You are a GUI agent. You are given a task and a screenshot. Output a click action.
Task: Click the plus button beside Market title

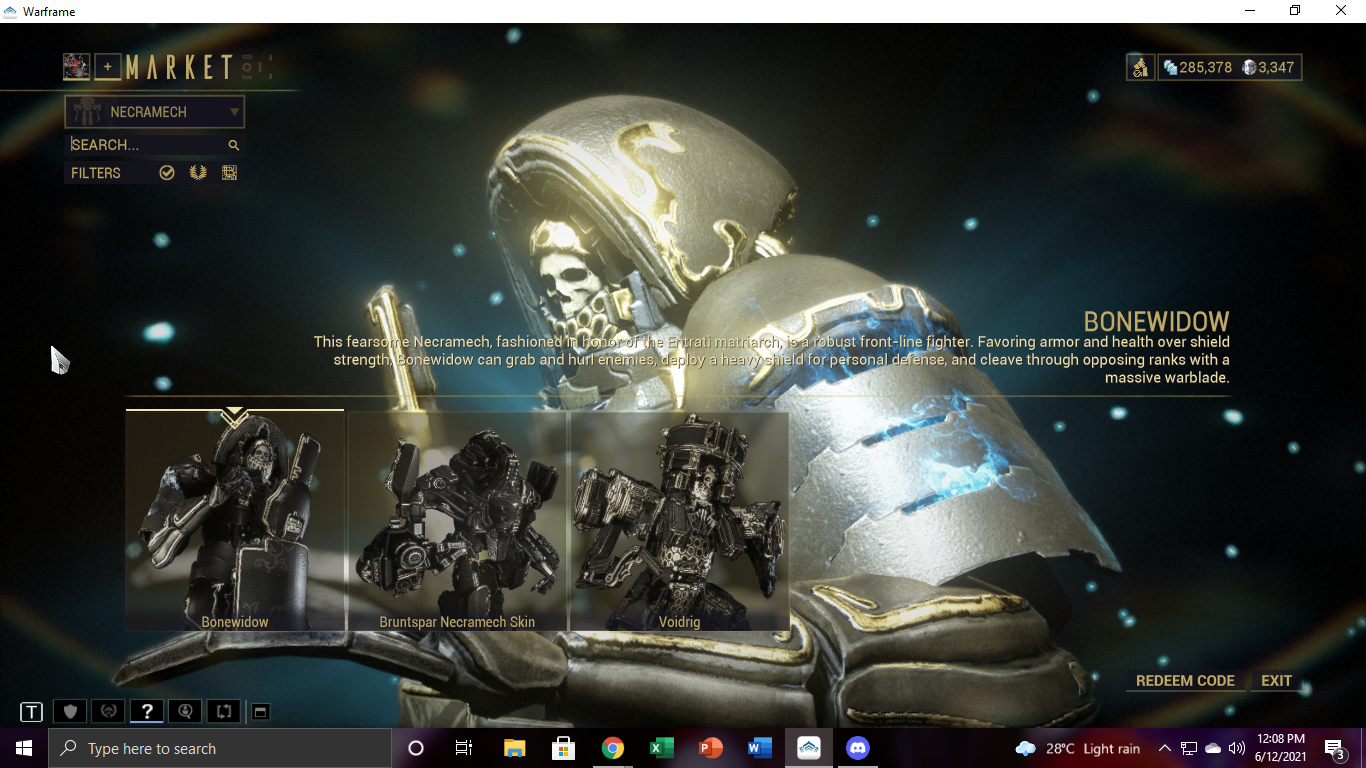tap(108, 67)
